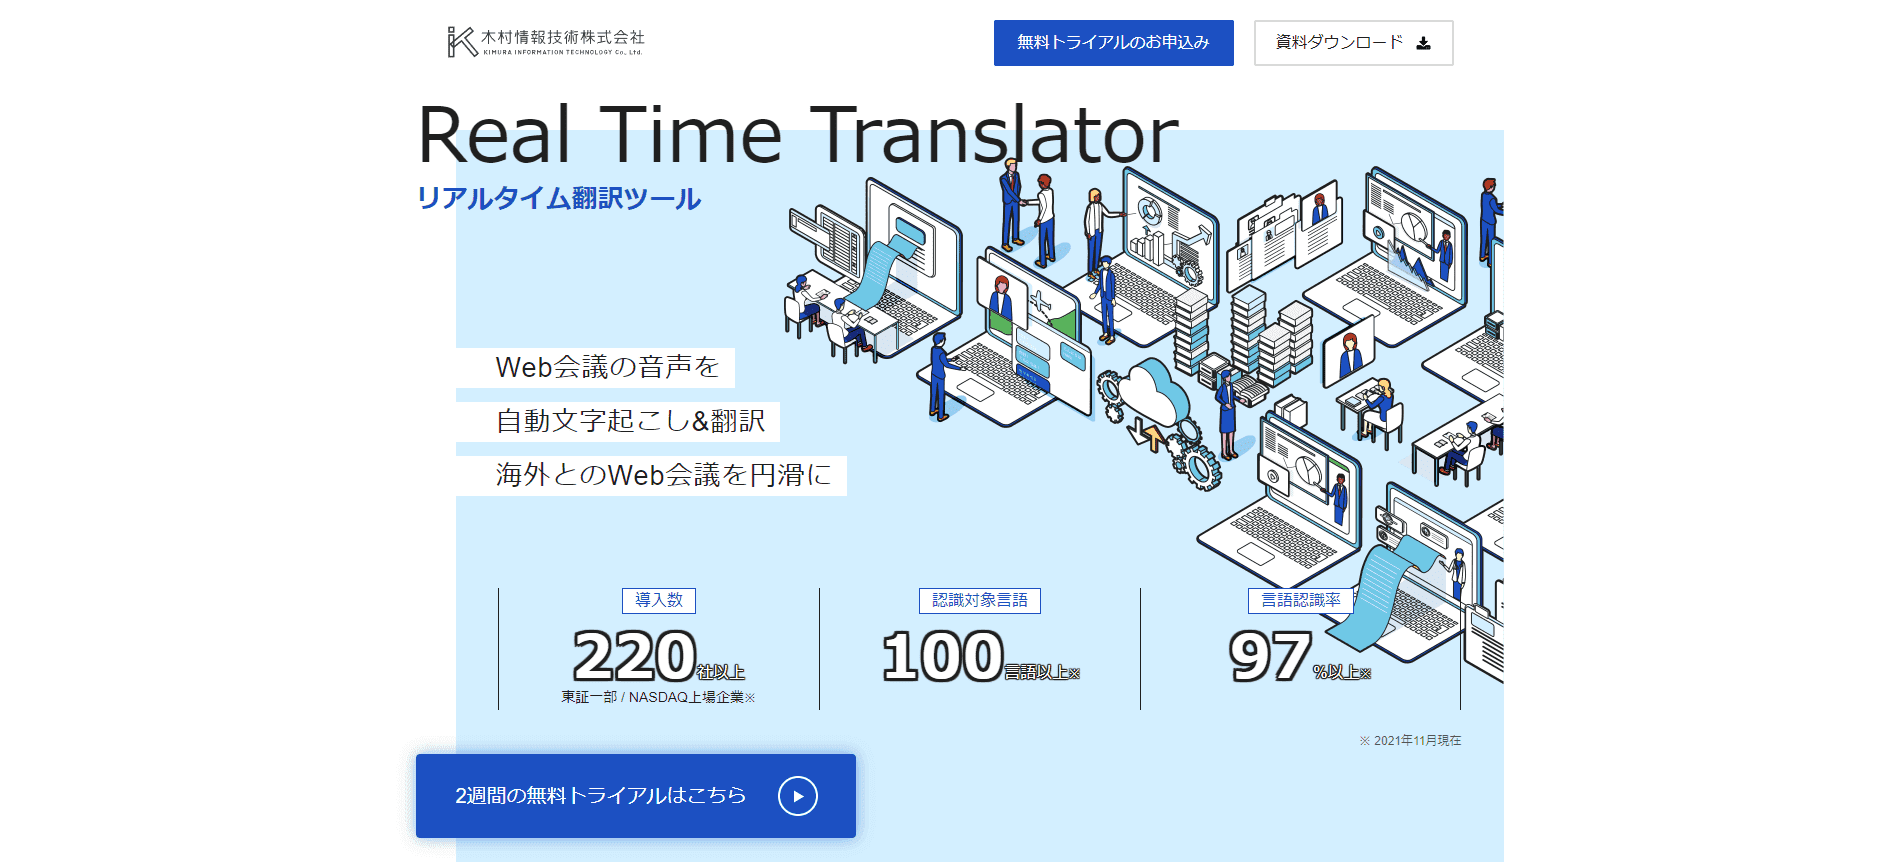
Task: Click the 97 %以上 figure
Action: tap(1300, 657)
